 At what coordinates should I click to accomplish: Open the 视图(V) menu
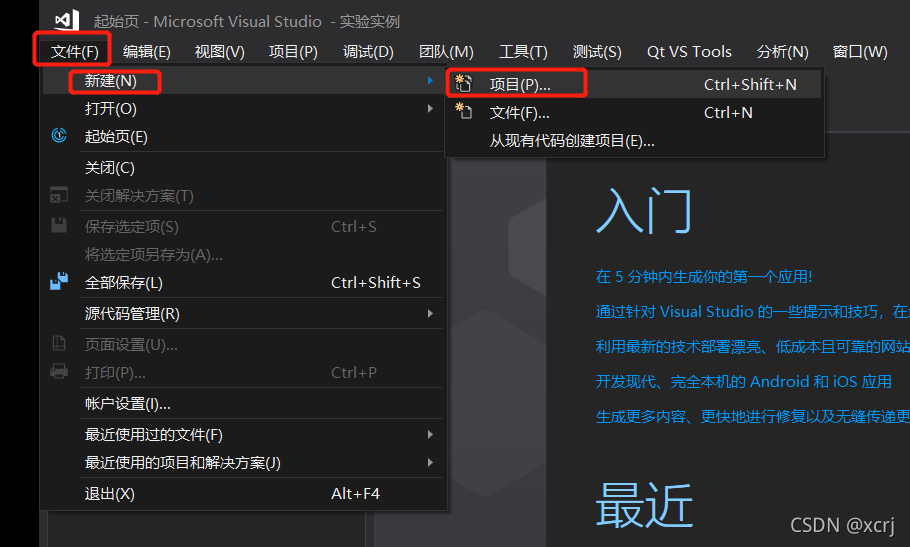(219, 52)
